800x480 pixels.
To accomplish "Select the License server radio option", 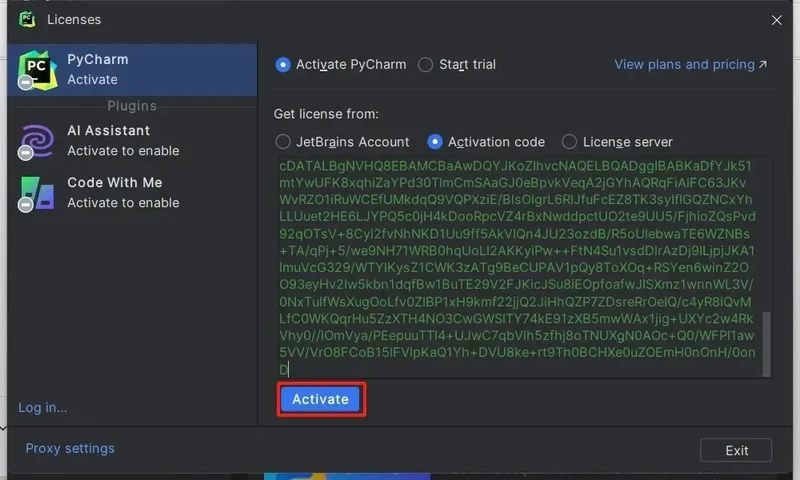I will point(569,142).
